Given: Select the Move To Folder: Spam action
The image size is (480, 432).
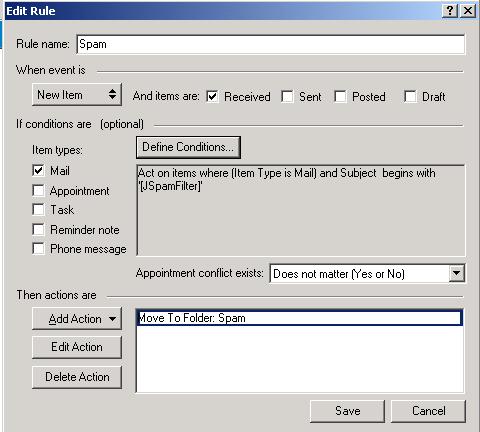Looking at the screenshot, I should click(x=299, y=318).
